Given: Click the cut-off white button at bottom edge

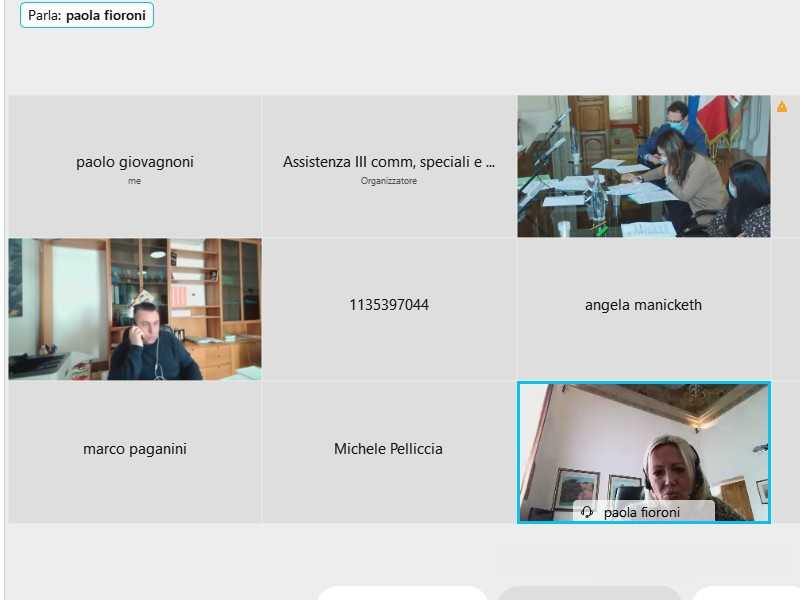Looking at the screenshot, I should tap(746, 593).
